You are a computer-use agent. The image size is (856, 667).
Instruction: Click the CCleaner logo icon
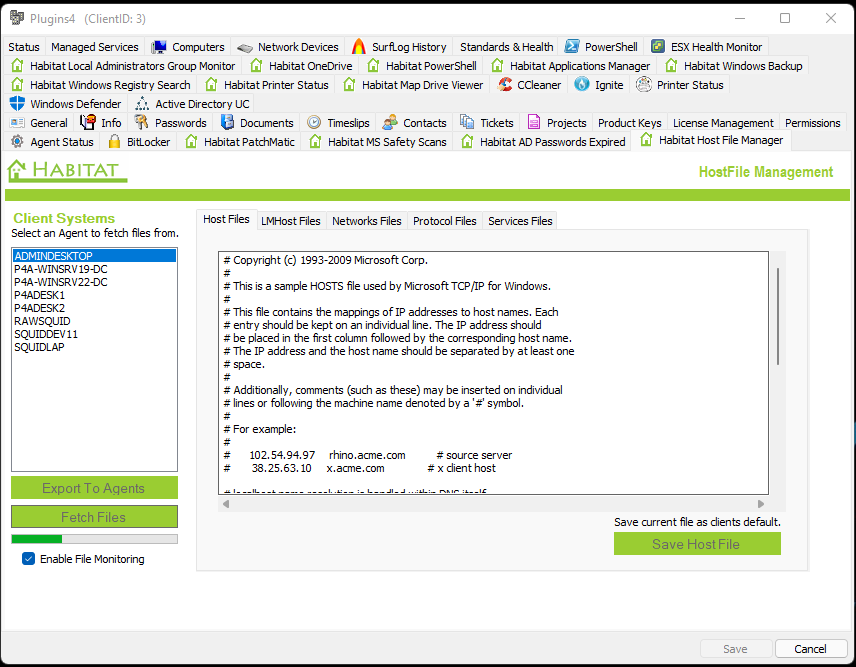[x=505, y=85]
